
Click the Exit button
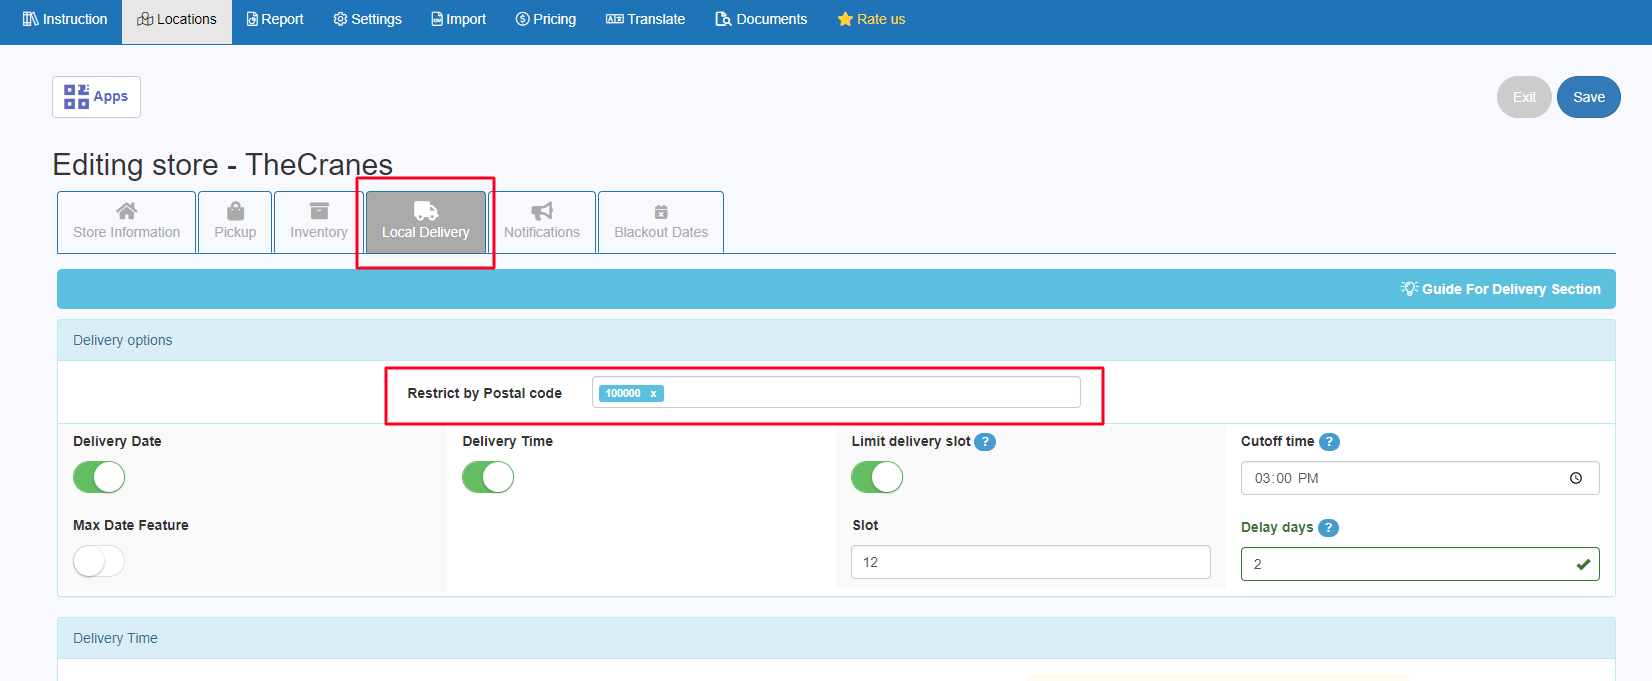pyautogui.click(x=1524, y=97)
